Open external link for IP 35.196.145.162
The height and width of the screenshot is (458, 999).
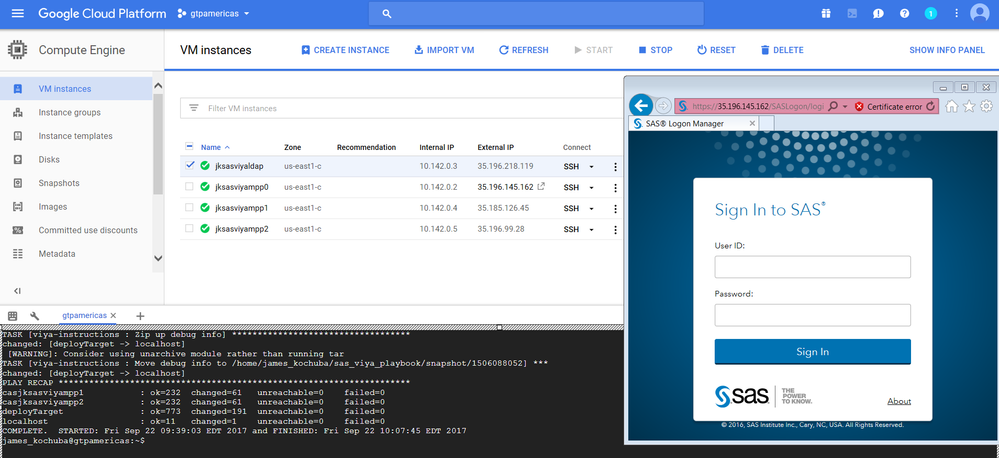pyautogui.click(x=541, y=187)
